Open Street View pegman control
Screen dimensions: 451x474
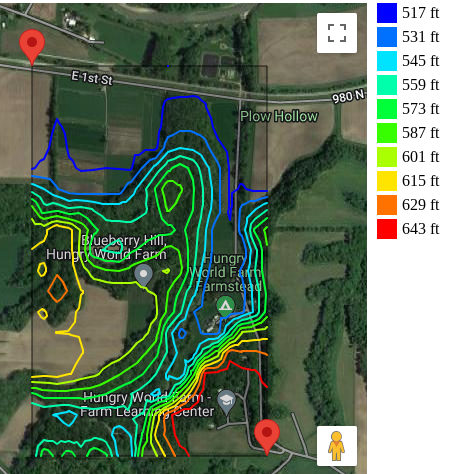click(337, 446)
